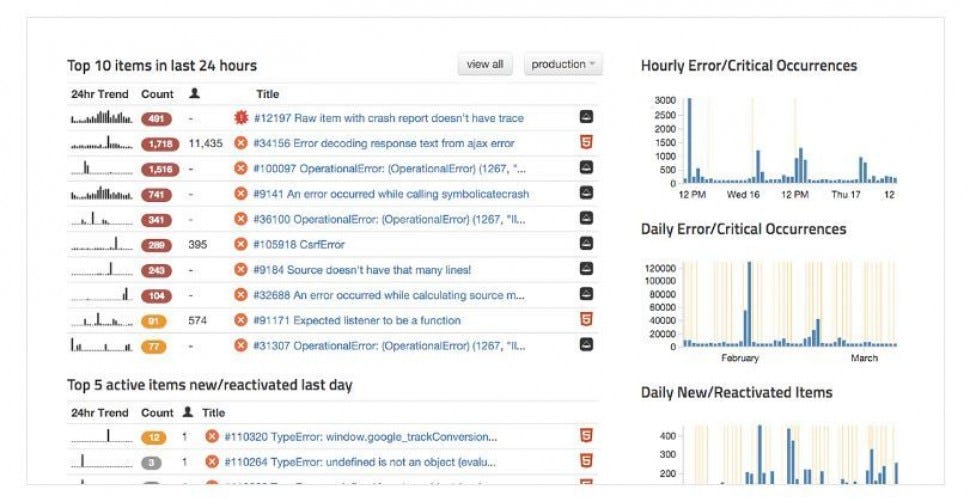Sort by the 24hr Trend column header
The width and height of the screenshot is (970, 502).
(100, 94)
